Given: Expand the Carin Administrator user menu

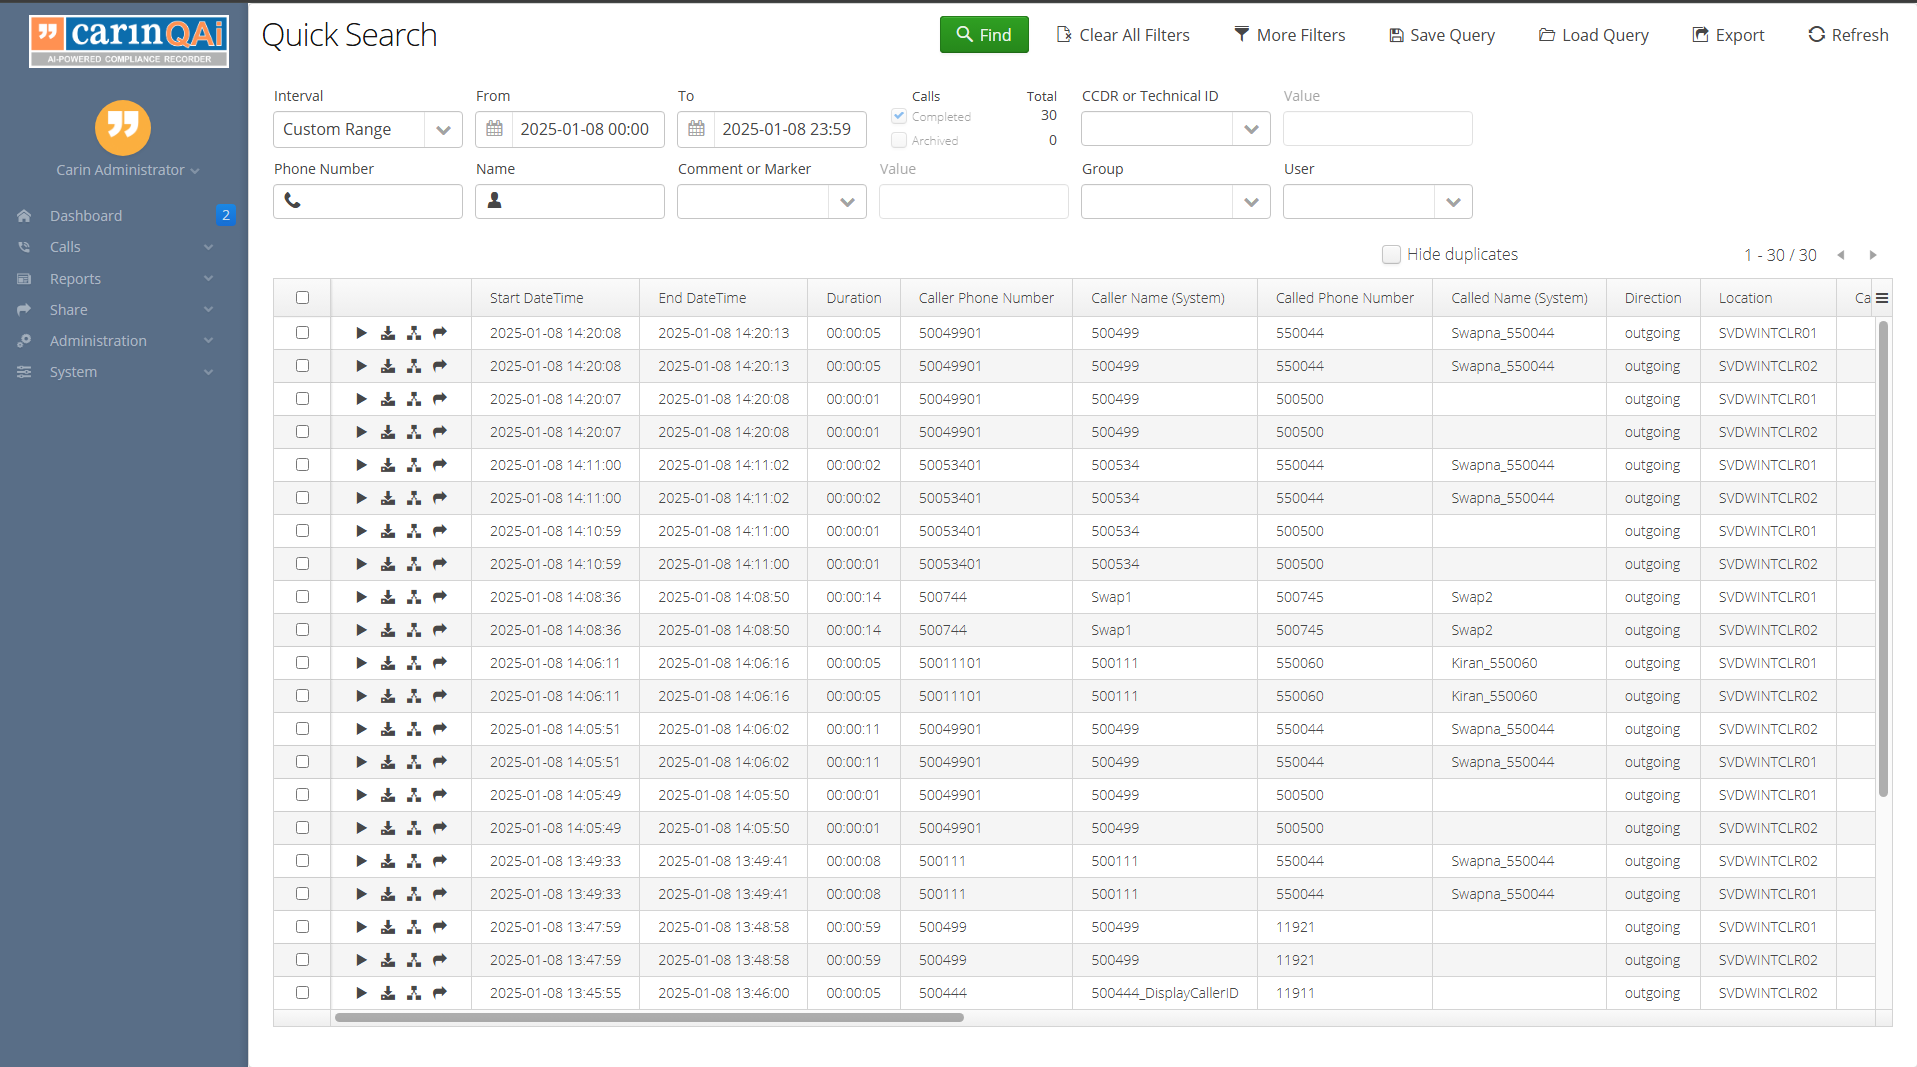Looking at the screenshot, I should [128, 170].
